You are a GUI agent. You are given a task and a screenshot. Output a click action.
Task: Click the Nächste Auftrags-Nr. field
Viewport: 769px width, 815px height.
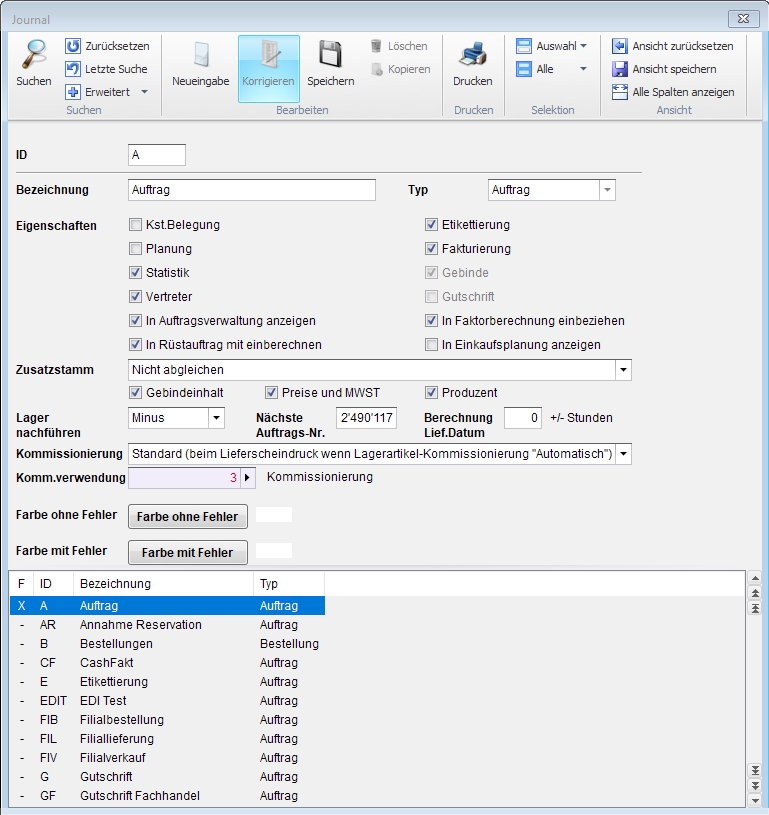(x=367, y=418)
